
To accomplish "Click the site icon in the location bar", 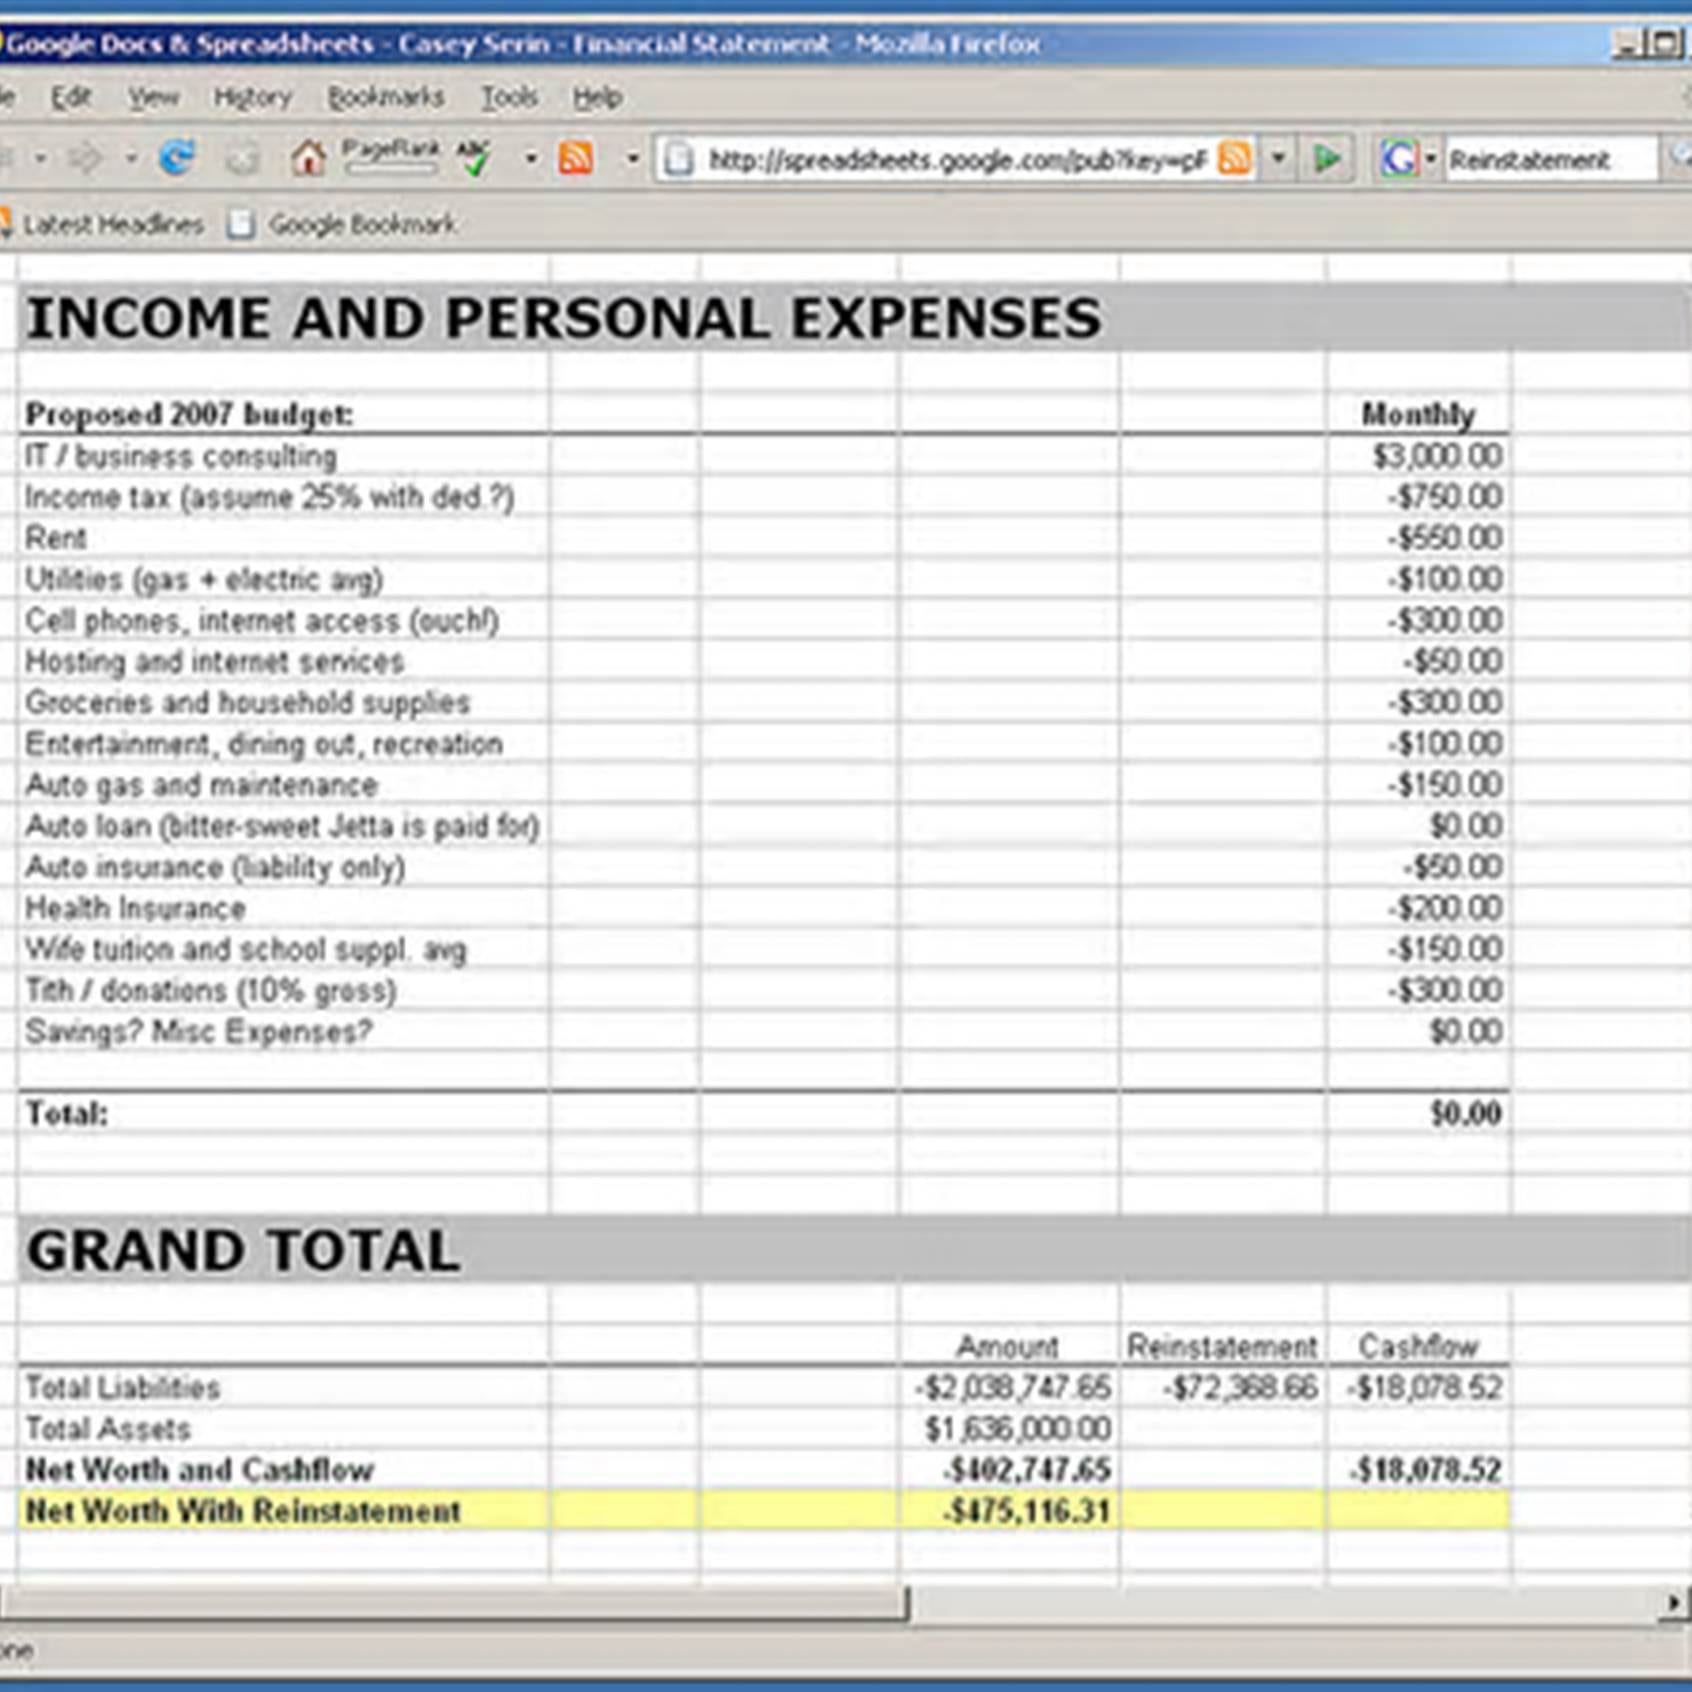I will (680, 158).
